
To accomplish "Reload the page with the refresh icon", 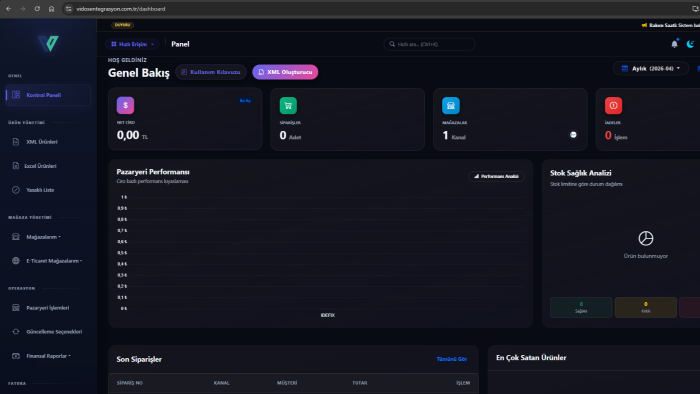I will (37, 9).
